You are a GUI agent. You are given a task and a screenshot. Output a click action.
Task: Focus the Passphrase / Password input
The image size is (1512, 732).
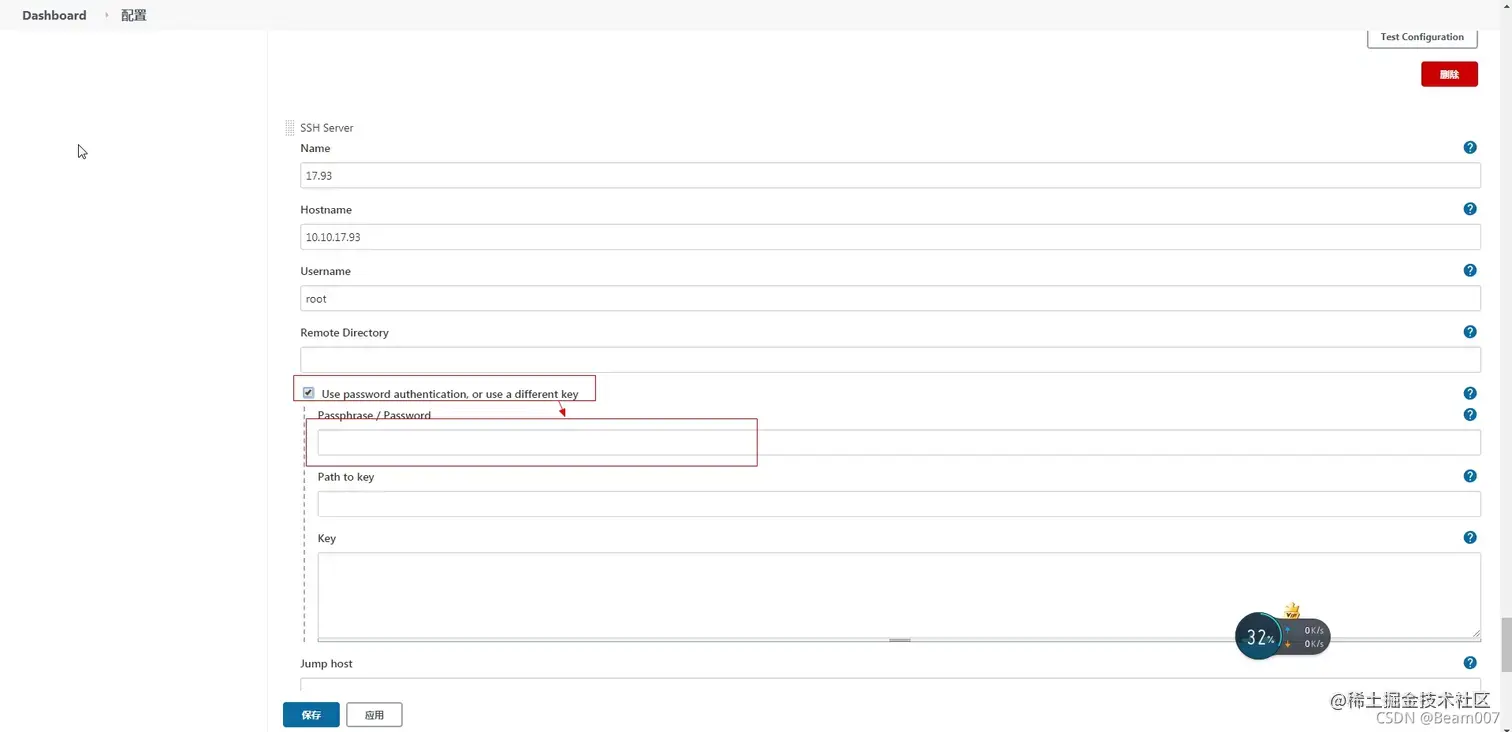coord(899,442)
